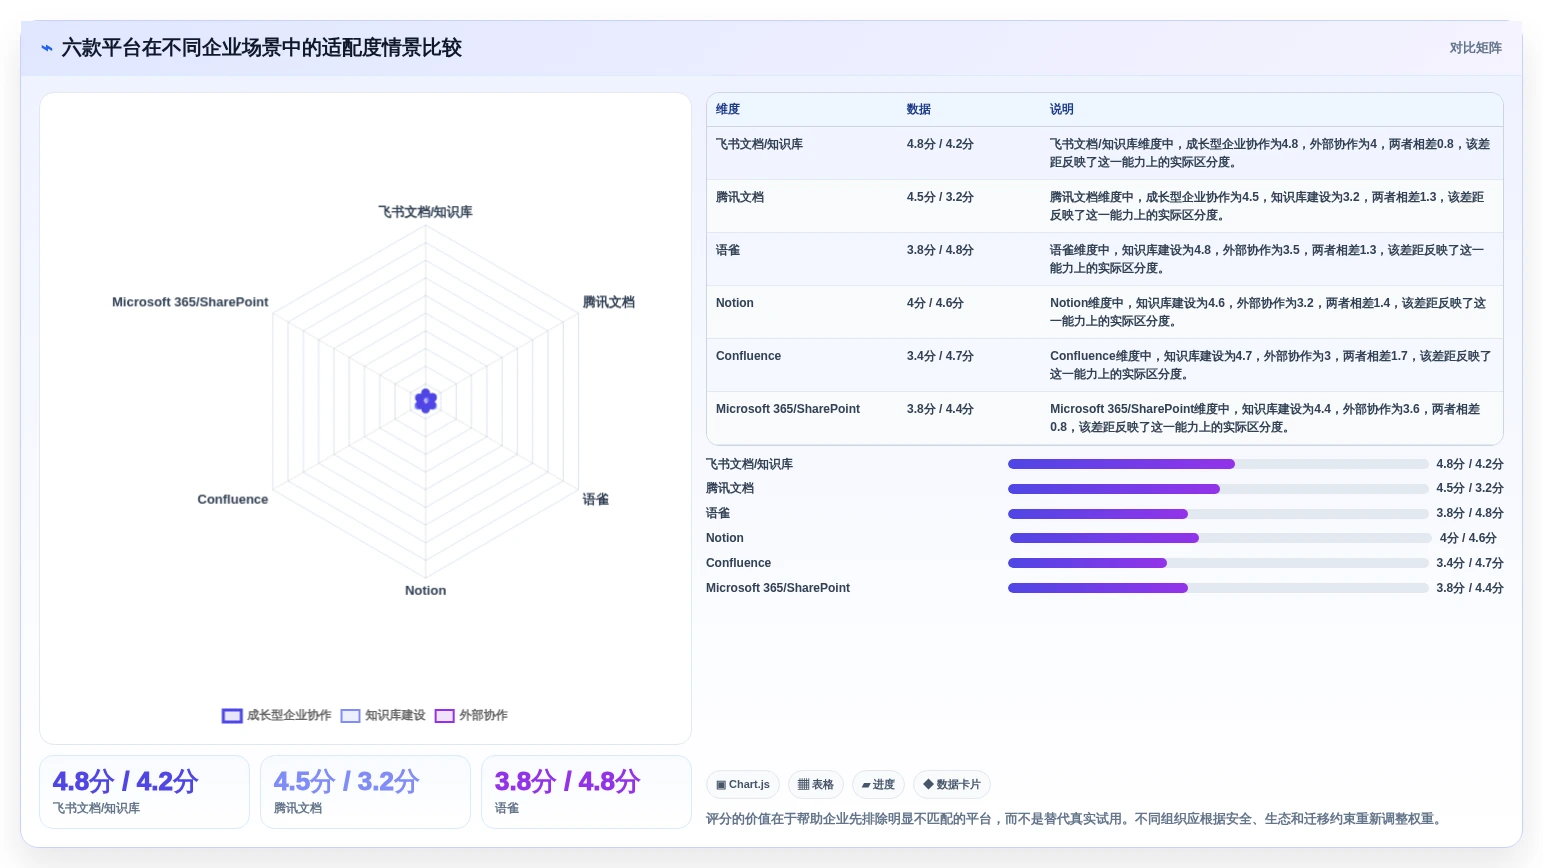The image size is (1543, 868).
Task: Select the 数据卡片 tag chip
Action: point(952,785)
